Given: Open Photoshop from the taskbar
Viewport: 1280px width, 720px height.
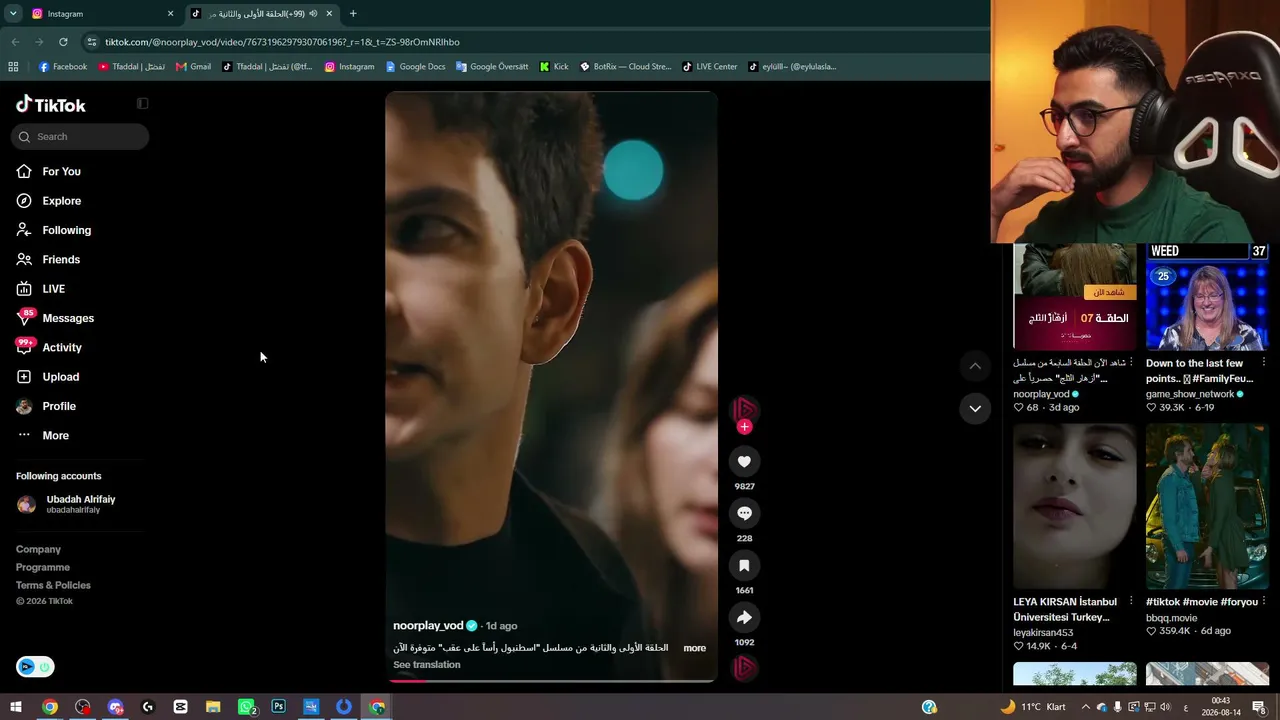Looking at the screenshot, I should click(x=279, y=707).
